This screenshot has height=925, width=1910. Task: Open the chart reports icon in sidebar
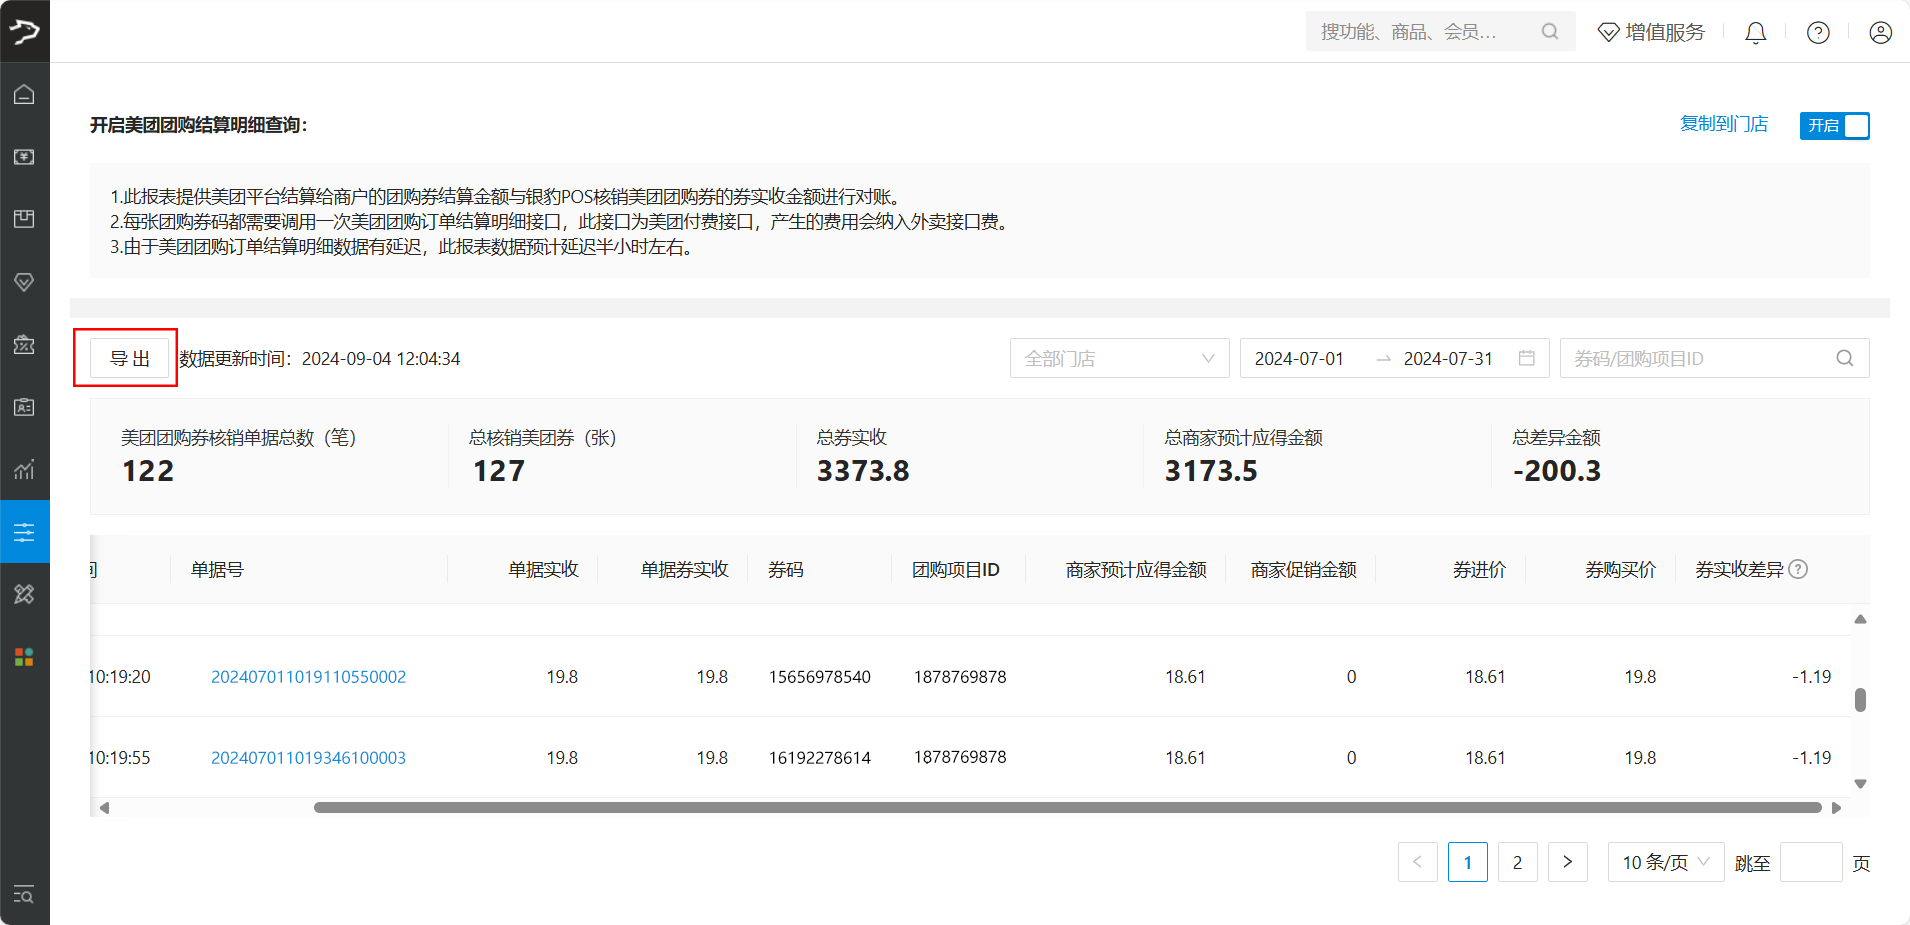24,469
